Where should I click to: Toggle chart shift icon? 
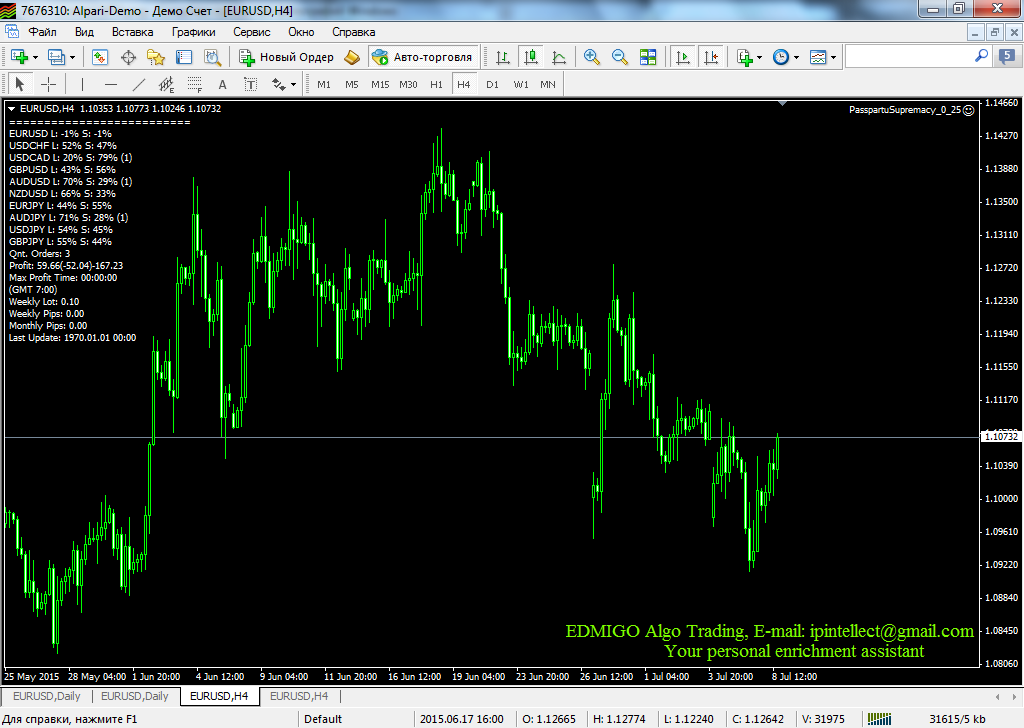[711, 57]
